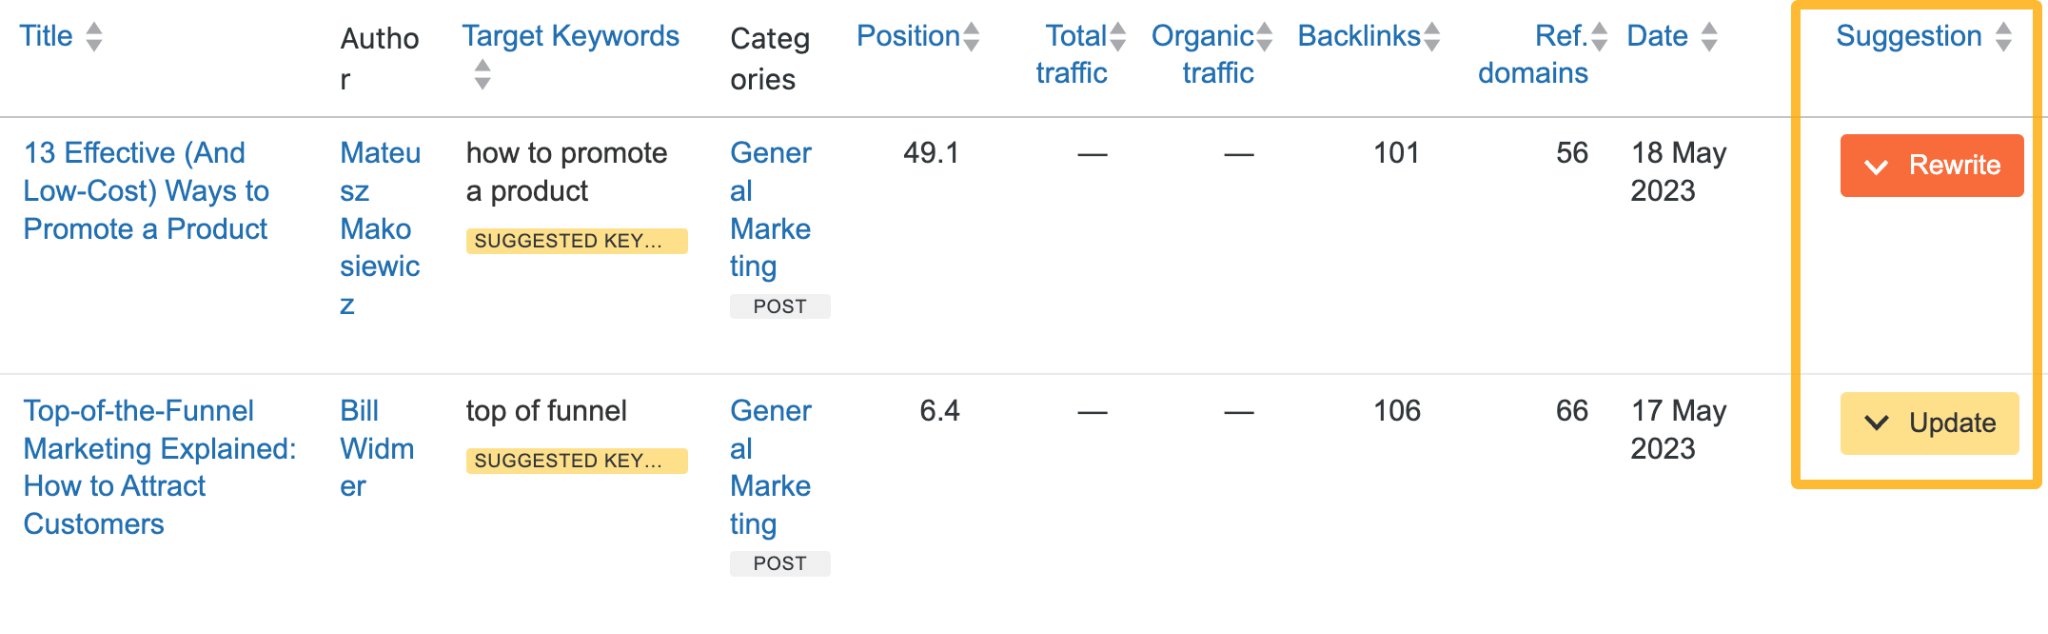
Task: Sort by Suggestion column
Action: tap(2003, 36)
